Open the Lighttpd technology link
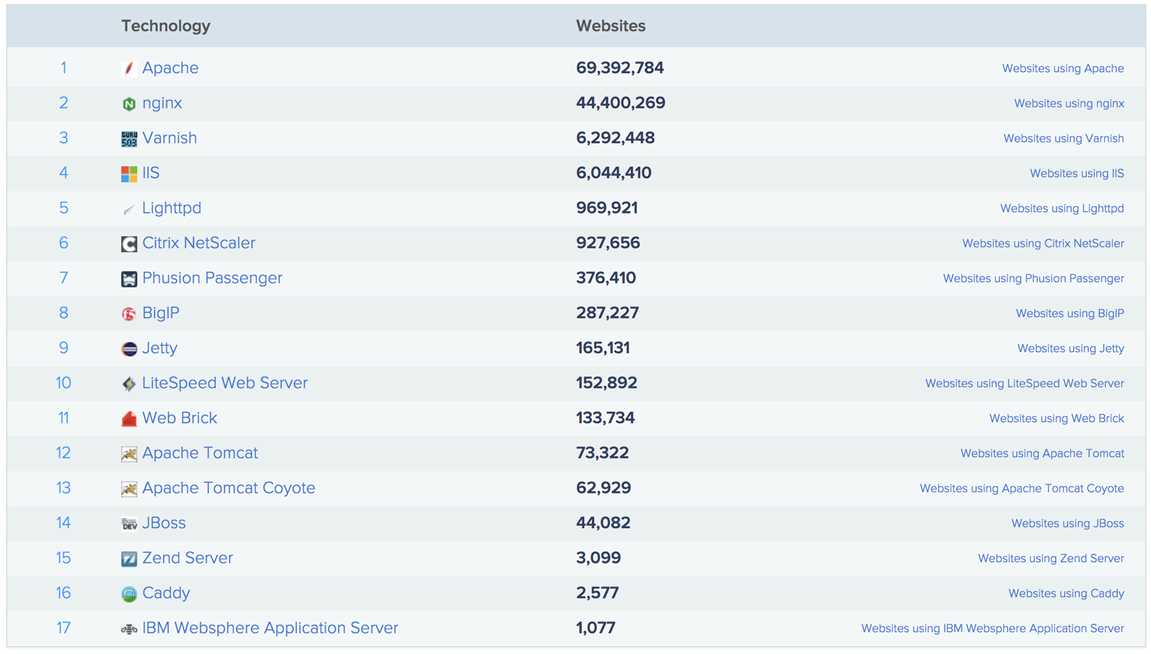1151x654 pixels. coord(172,208)
